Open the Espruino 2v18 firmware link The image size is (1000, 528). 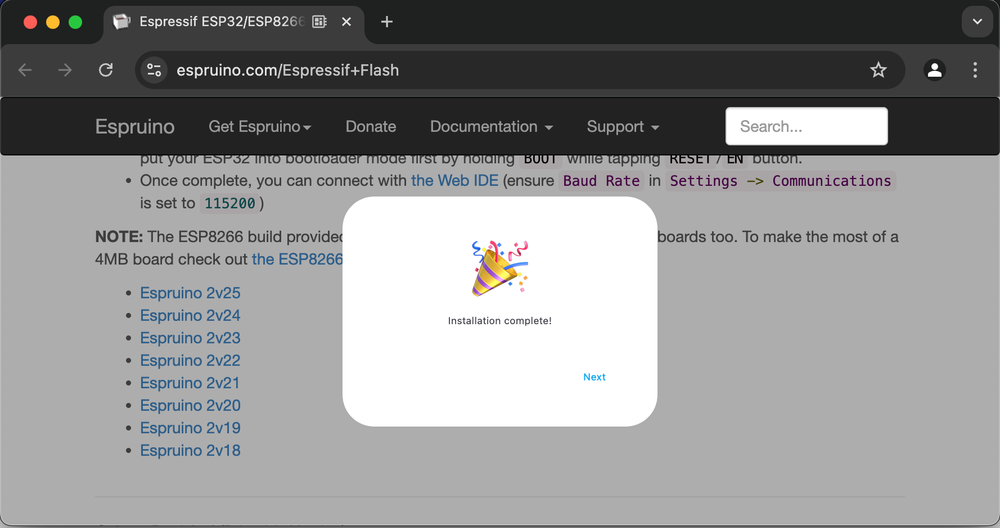coord(190,450)
